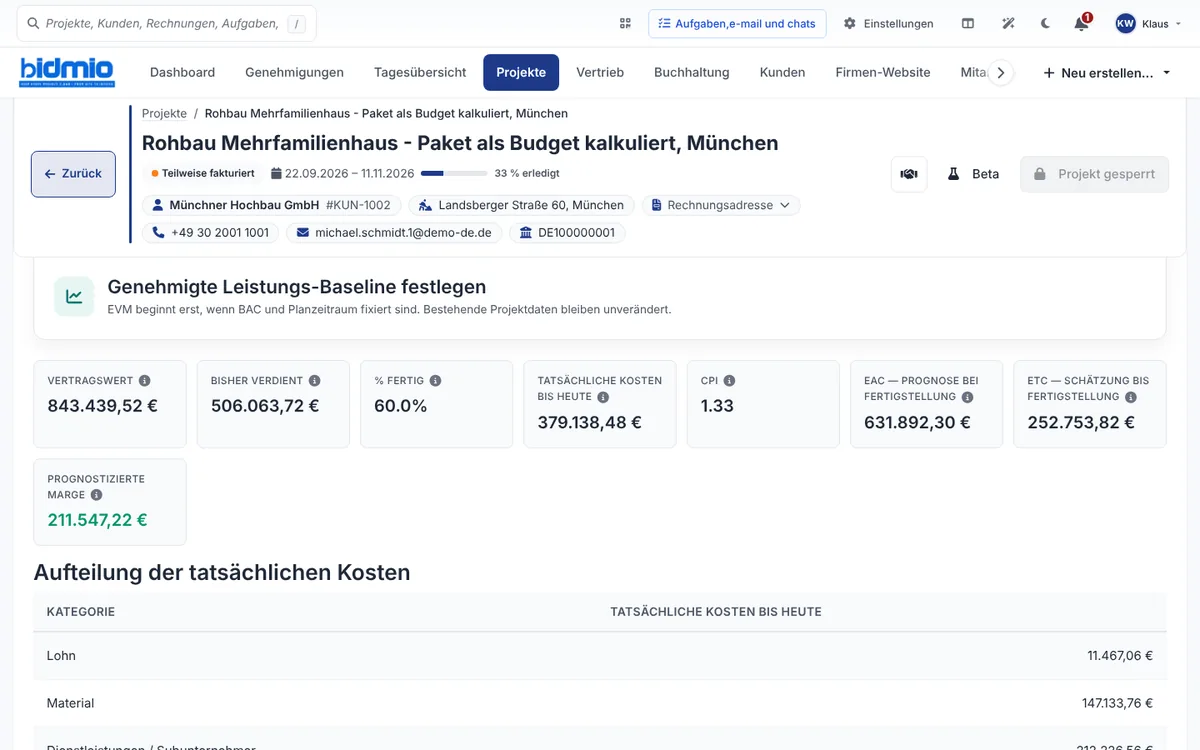
Task: Show info for Prognostizierte Marge
Action: pyautogui.click(x=96, y=495)
